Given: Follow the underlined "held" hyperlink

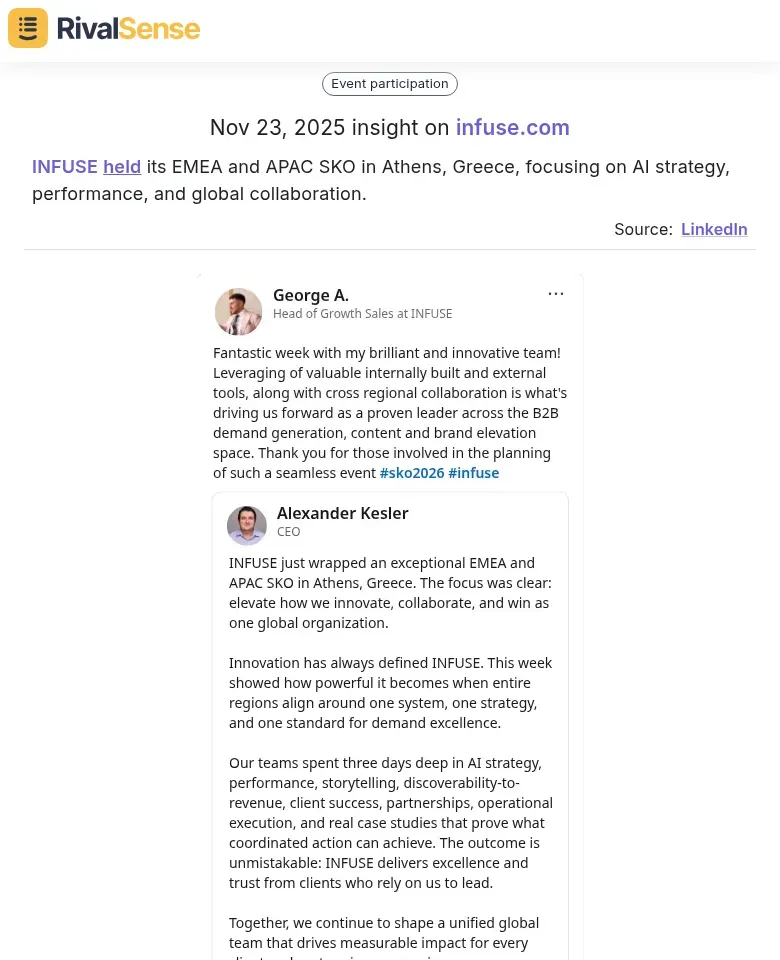Looking at the screenshot, I should pos(122,166).
